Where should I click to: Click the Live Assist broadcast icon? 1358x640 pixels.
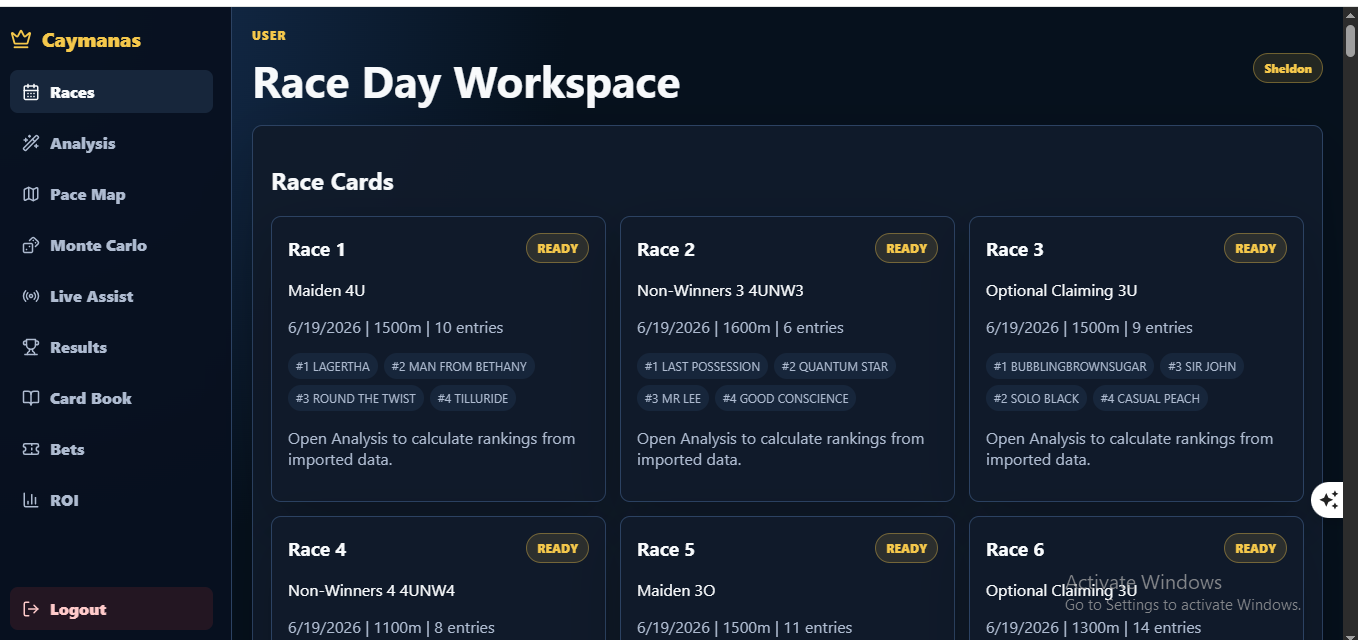31,296
